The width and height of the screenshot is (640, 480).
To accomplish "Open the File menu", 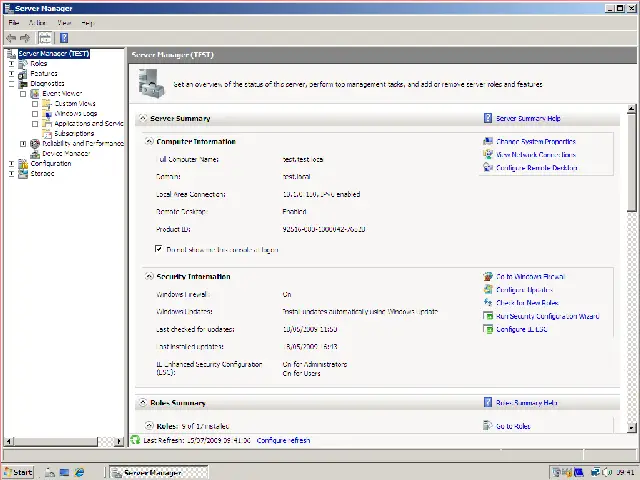I will [x=14, y=23].
